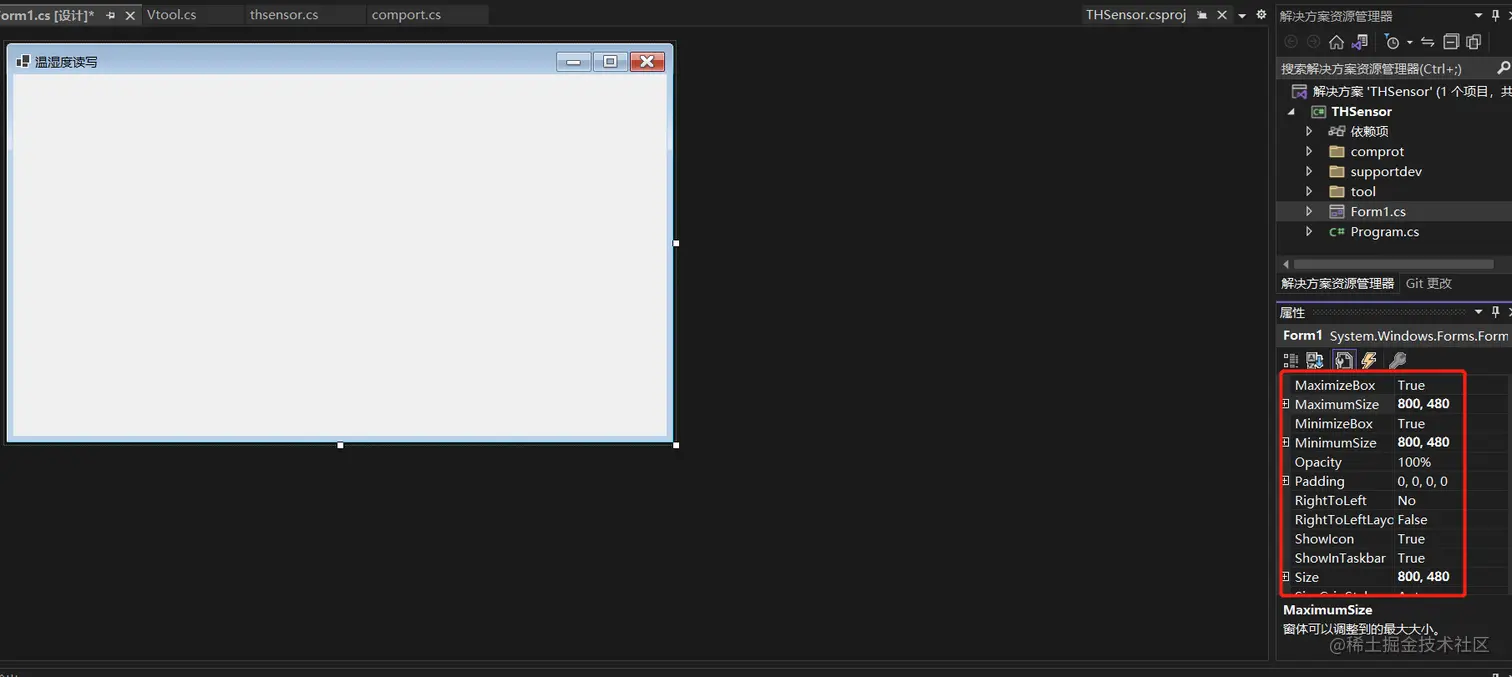Screen dimensions: 1512x677
Task: Open Properties panel window options dropdown
Action: [1478, 312]
